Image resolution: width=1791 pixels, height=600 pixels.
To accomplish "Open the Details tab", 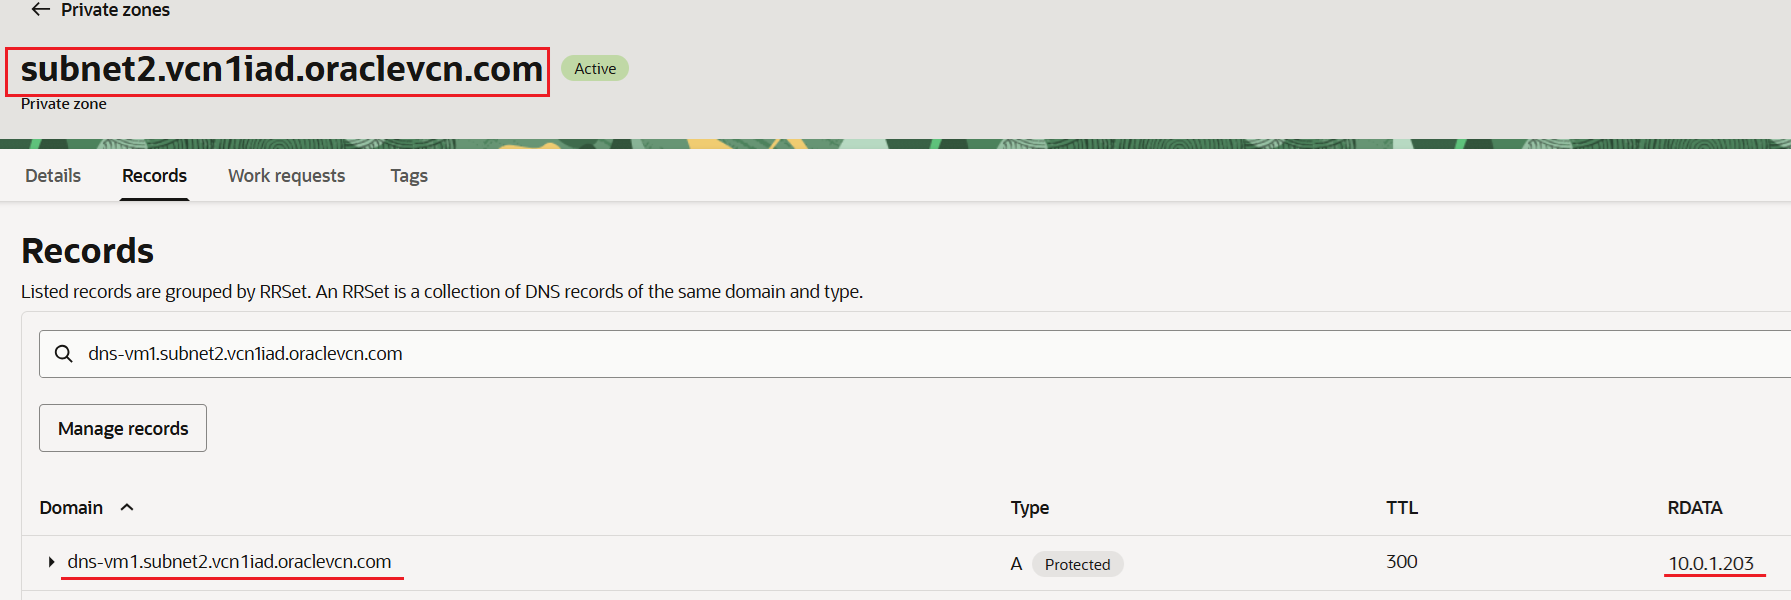I will (x=53, y=176).
